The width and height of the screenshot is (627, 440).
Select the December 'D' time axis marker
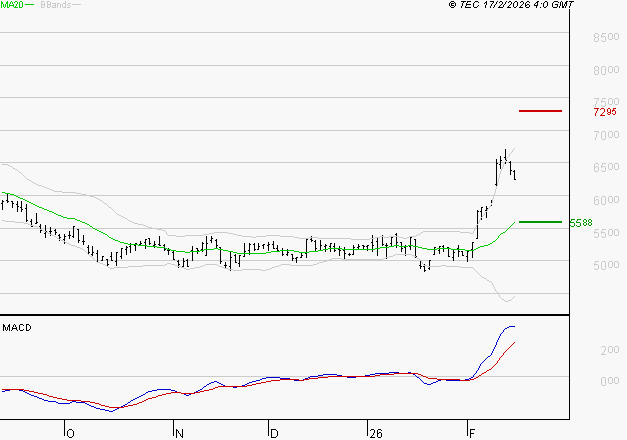tap(273, 432)
